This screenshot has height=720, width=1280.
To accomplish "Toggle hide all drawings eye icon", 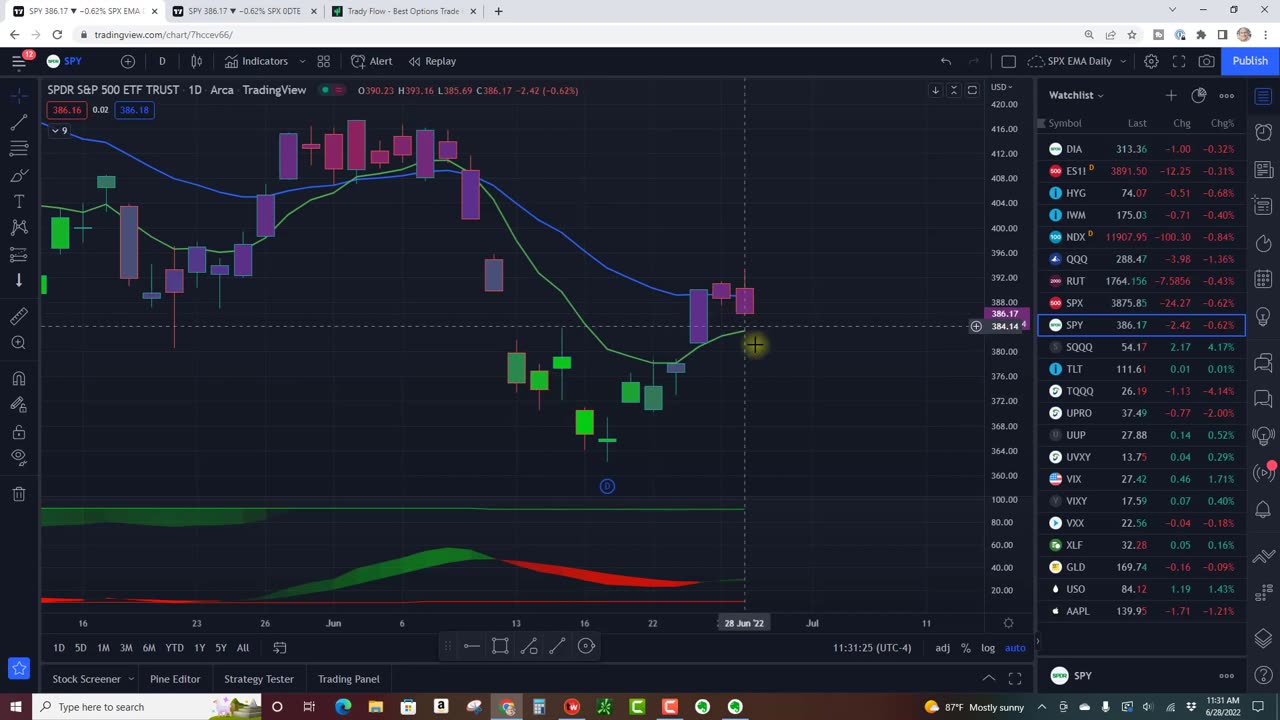I will tap(19, 457).
